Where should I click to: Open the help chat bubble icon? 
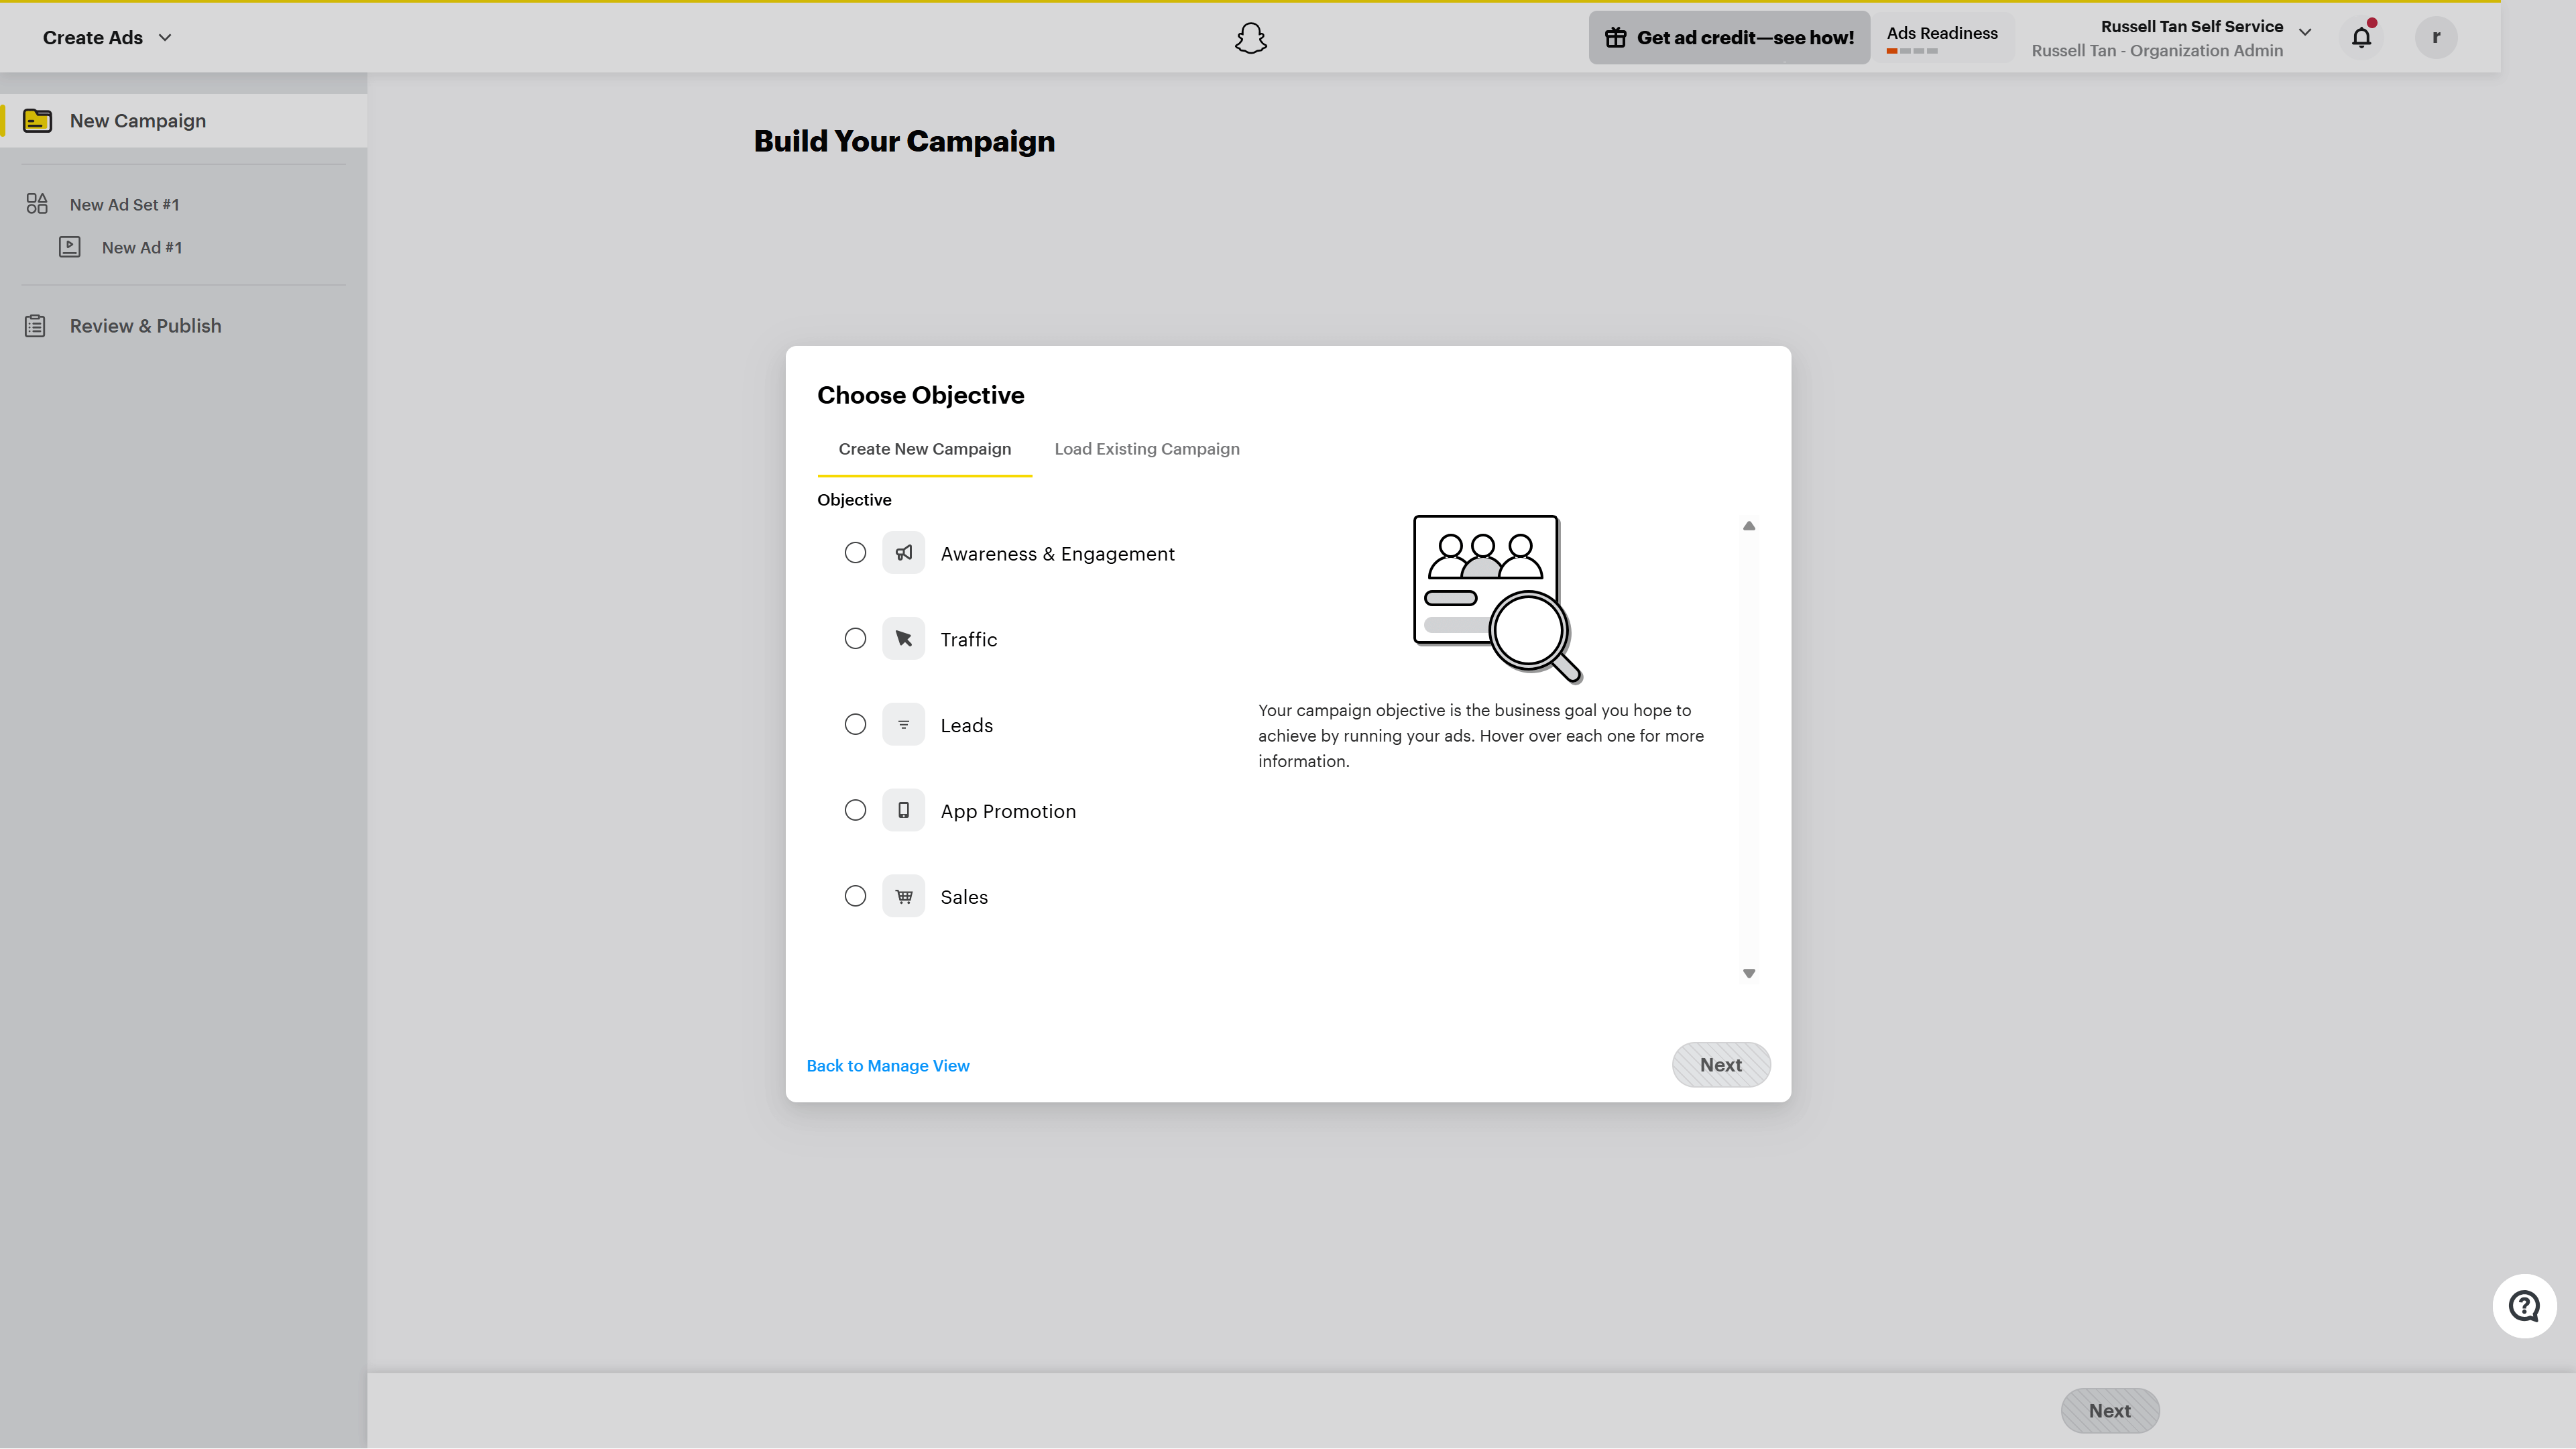pyautogui.click(x=2524, y=1306)
